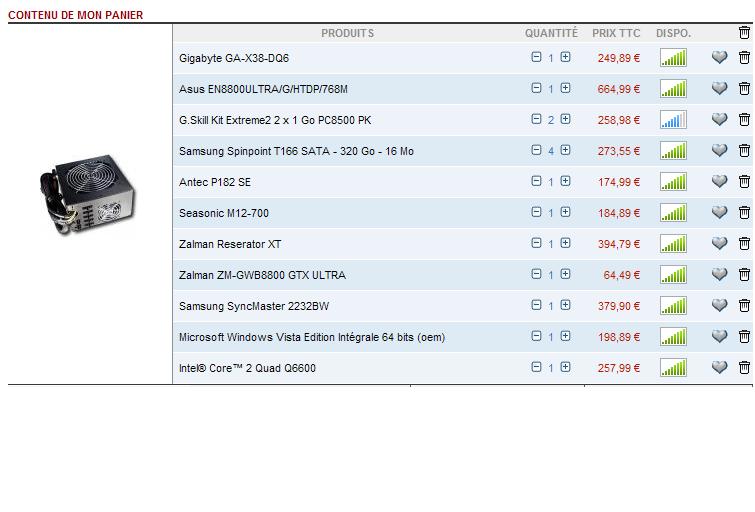This screenshot has height=512, width=755.
Task: Open Samsung Spinpoint T166 SATA product link
Action: pos(296,151)
